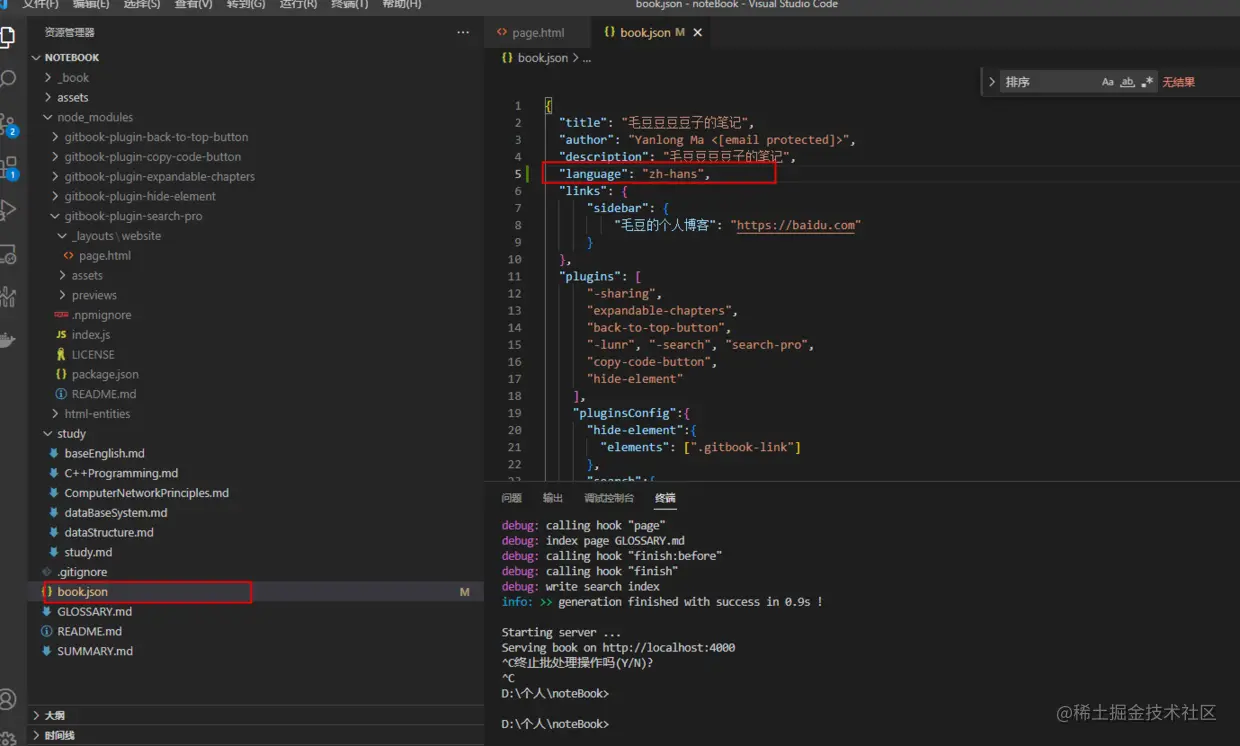Open the 编辑(E) menu
Screen dimensions: 1240x746
coord(91,4)
